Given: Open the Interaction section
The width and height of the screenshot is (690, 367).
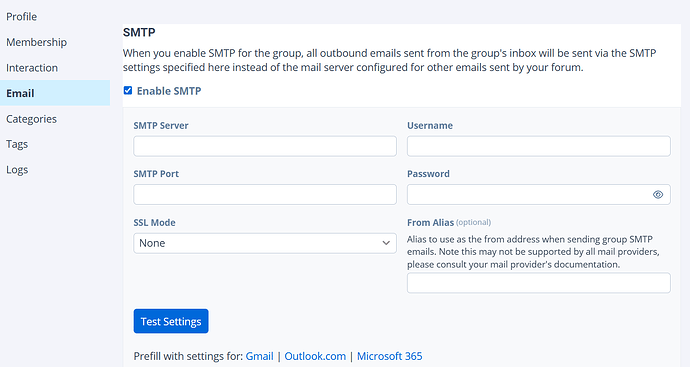Looking at the screenshot, I should point(32,68).
